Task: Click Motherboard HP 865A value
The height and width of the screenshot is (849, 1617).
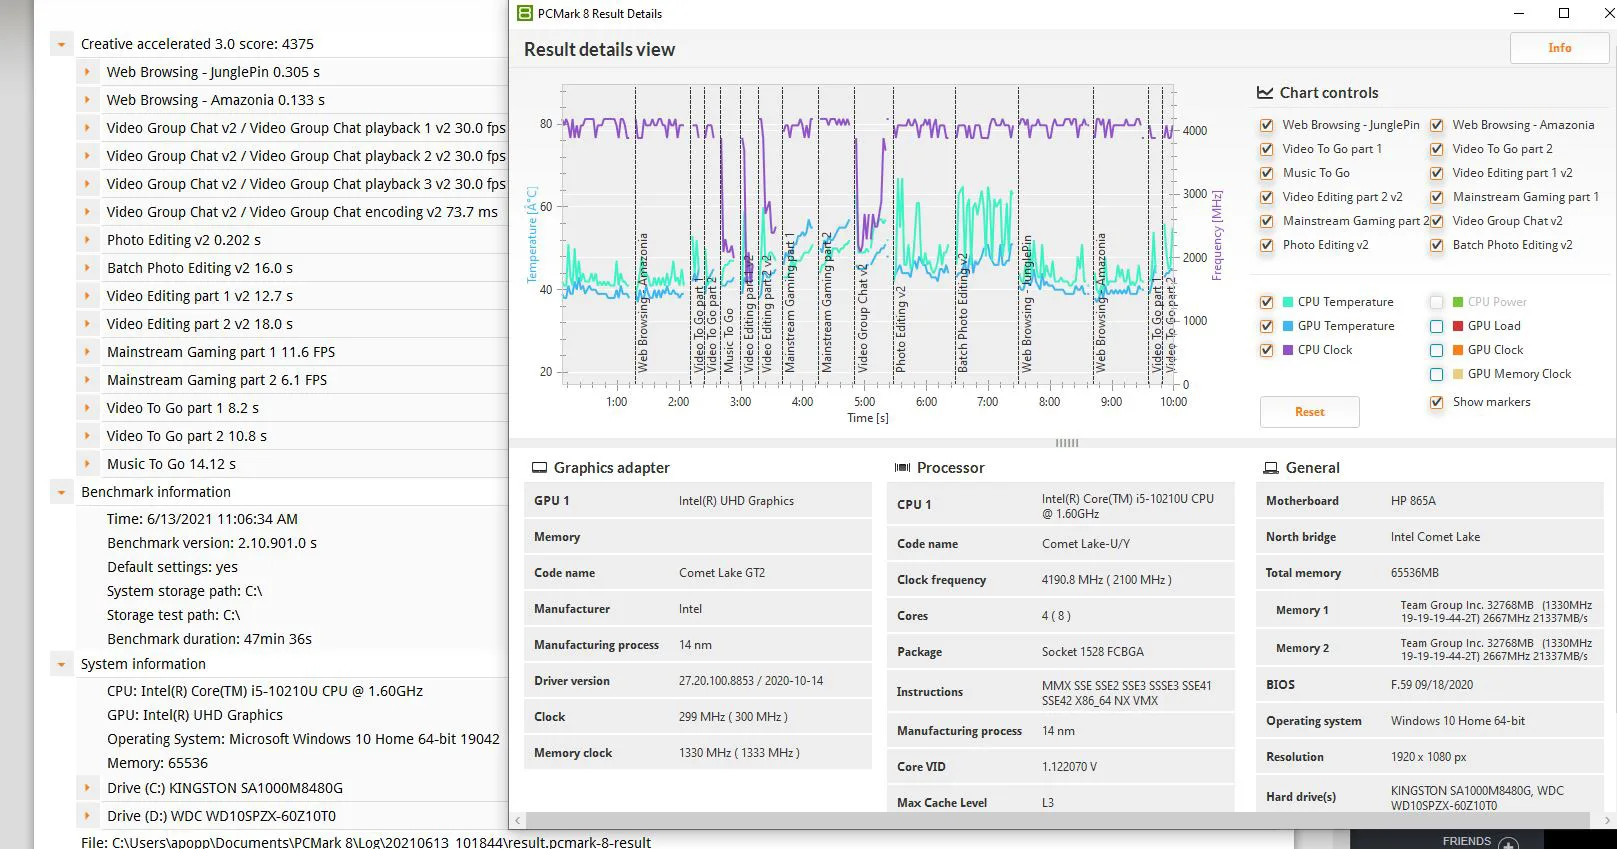Action: click(1412, 501)
